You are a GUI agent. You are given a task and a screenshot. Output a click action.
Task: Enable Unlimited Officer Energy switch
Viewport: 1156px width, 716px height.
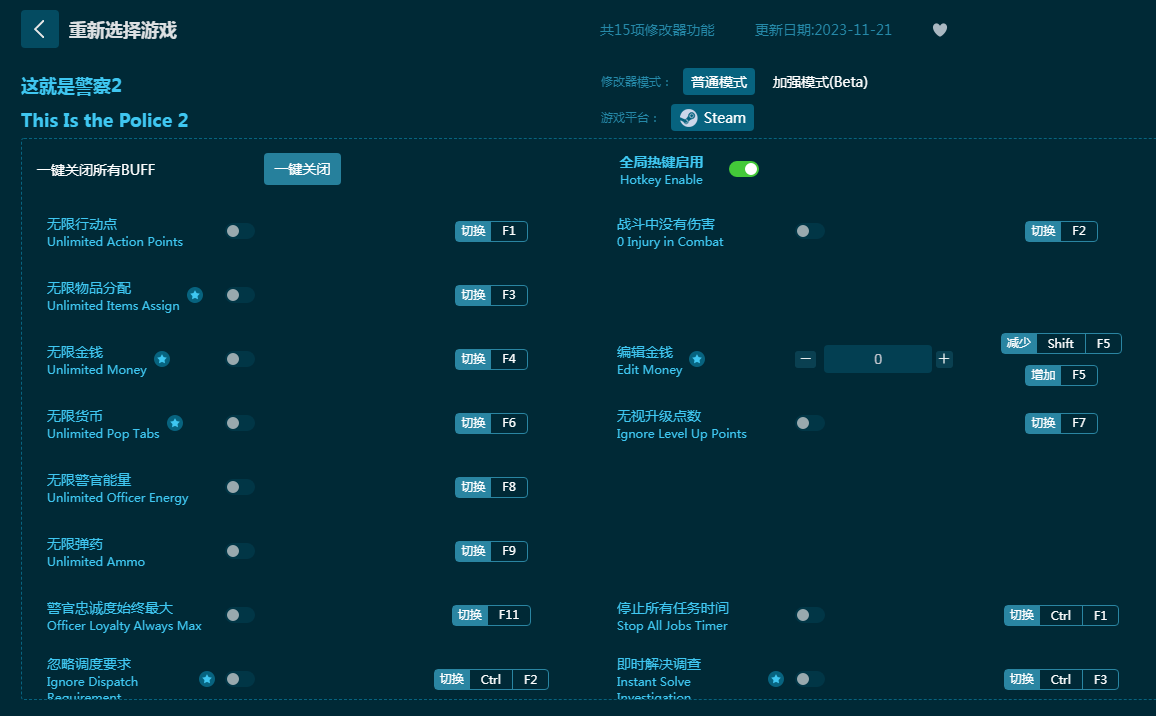pyautogui.click(x=240, y=487)
